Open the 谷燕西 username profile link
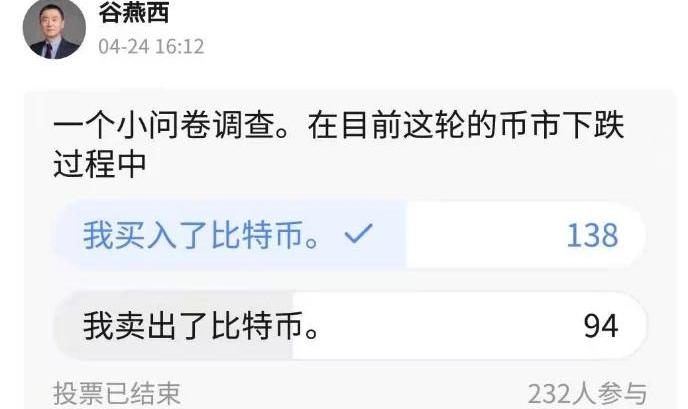The image size is (688, 409). click(x=134, y=12)
